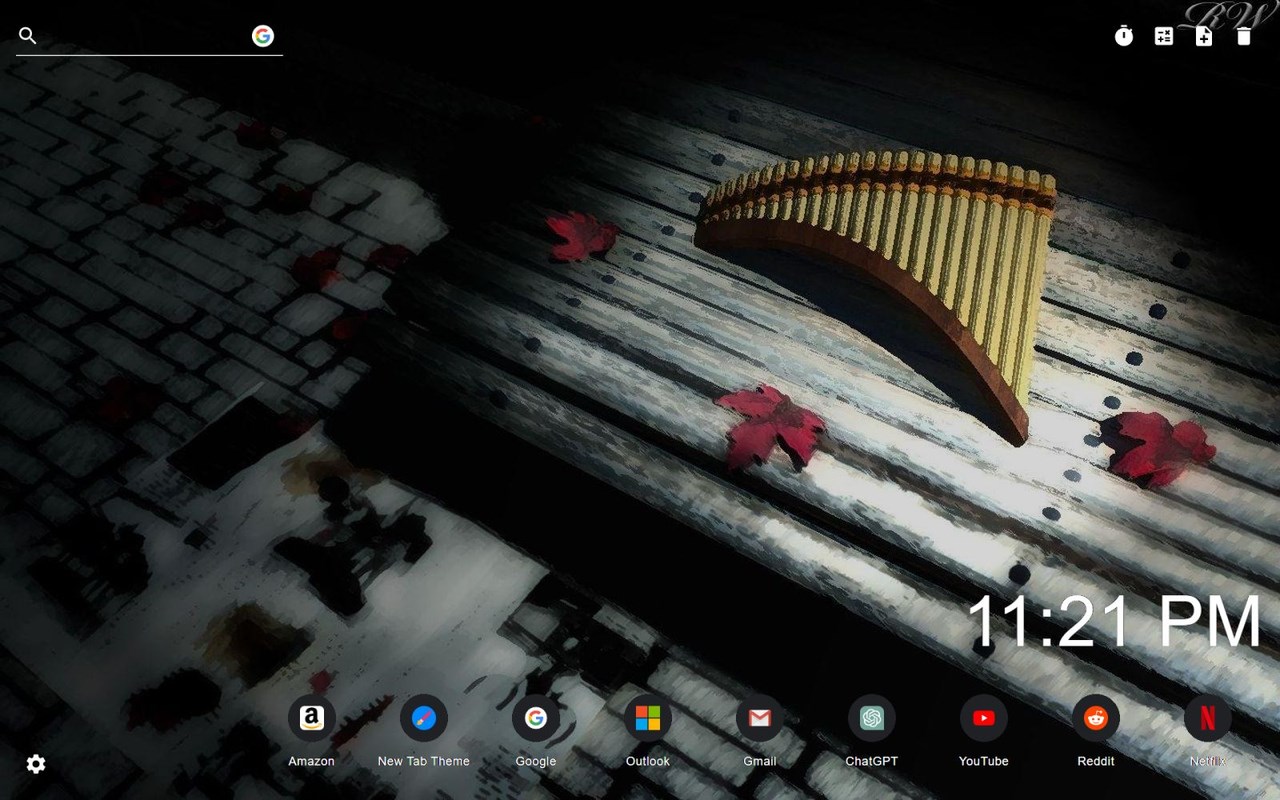Screen dimensions: 1280x800
Task: Open the Reddit shortcut icon
Action: [1096, 717]
